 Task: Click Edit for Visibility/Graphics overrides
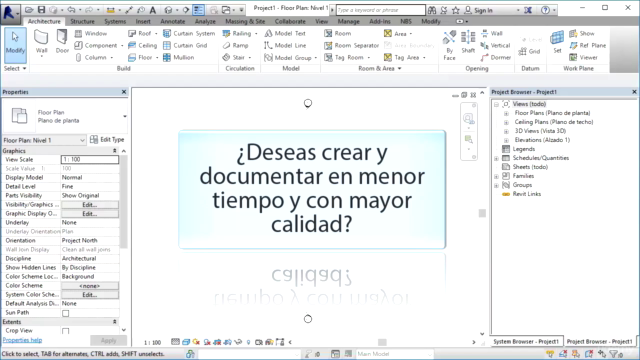(90, 205)
